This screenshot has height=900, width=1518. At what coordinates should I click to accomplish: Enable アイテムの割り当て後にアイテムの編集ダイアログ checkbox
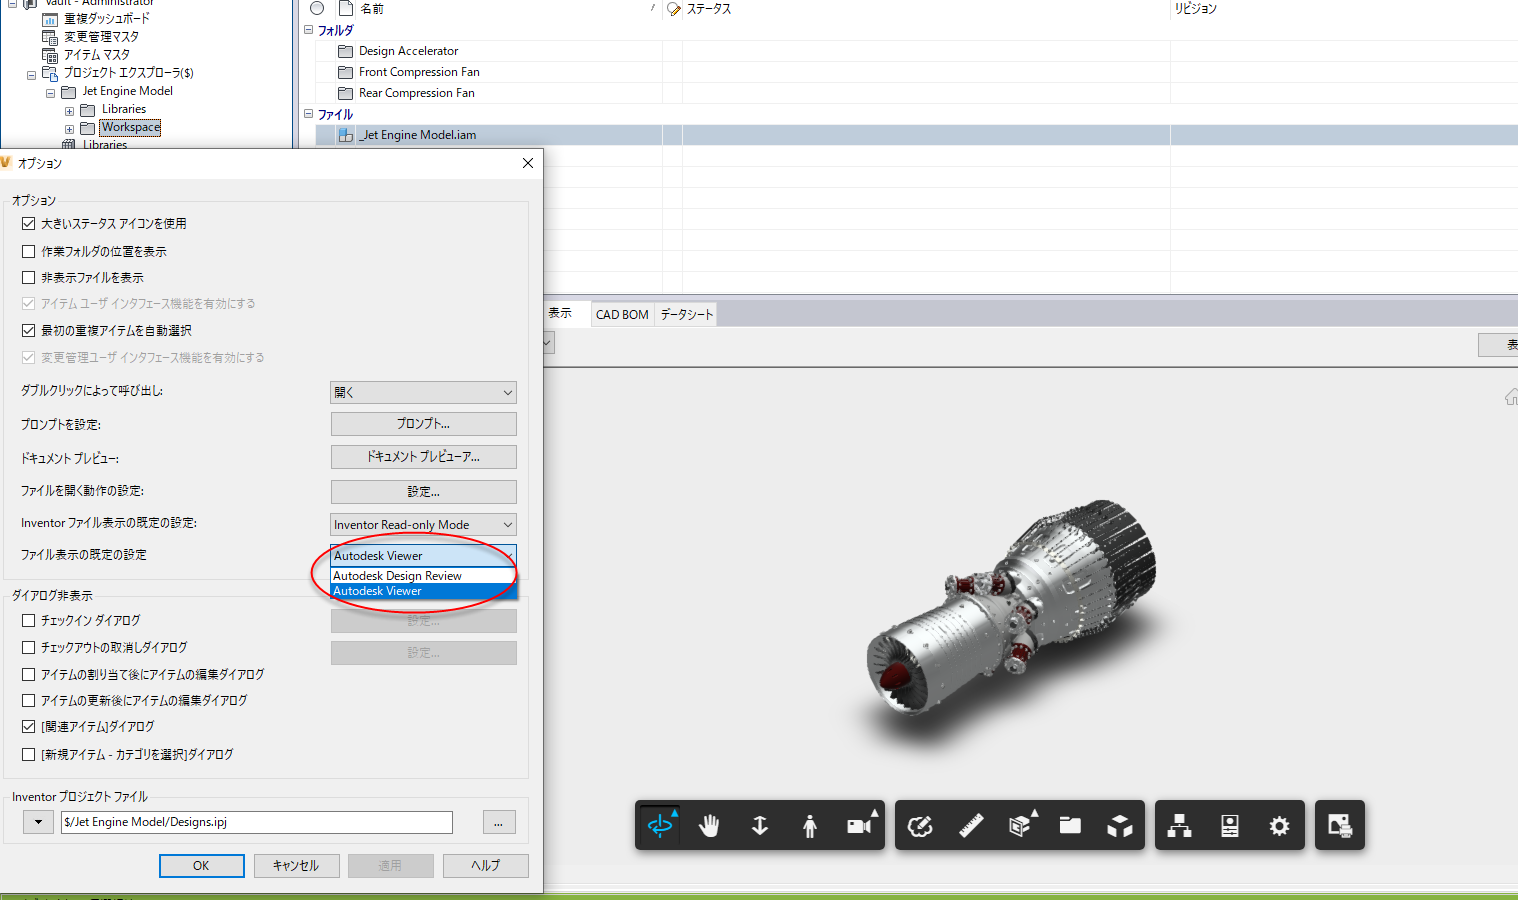[x=29, y=675]
